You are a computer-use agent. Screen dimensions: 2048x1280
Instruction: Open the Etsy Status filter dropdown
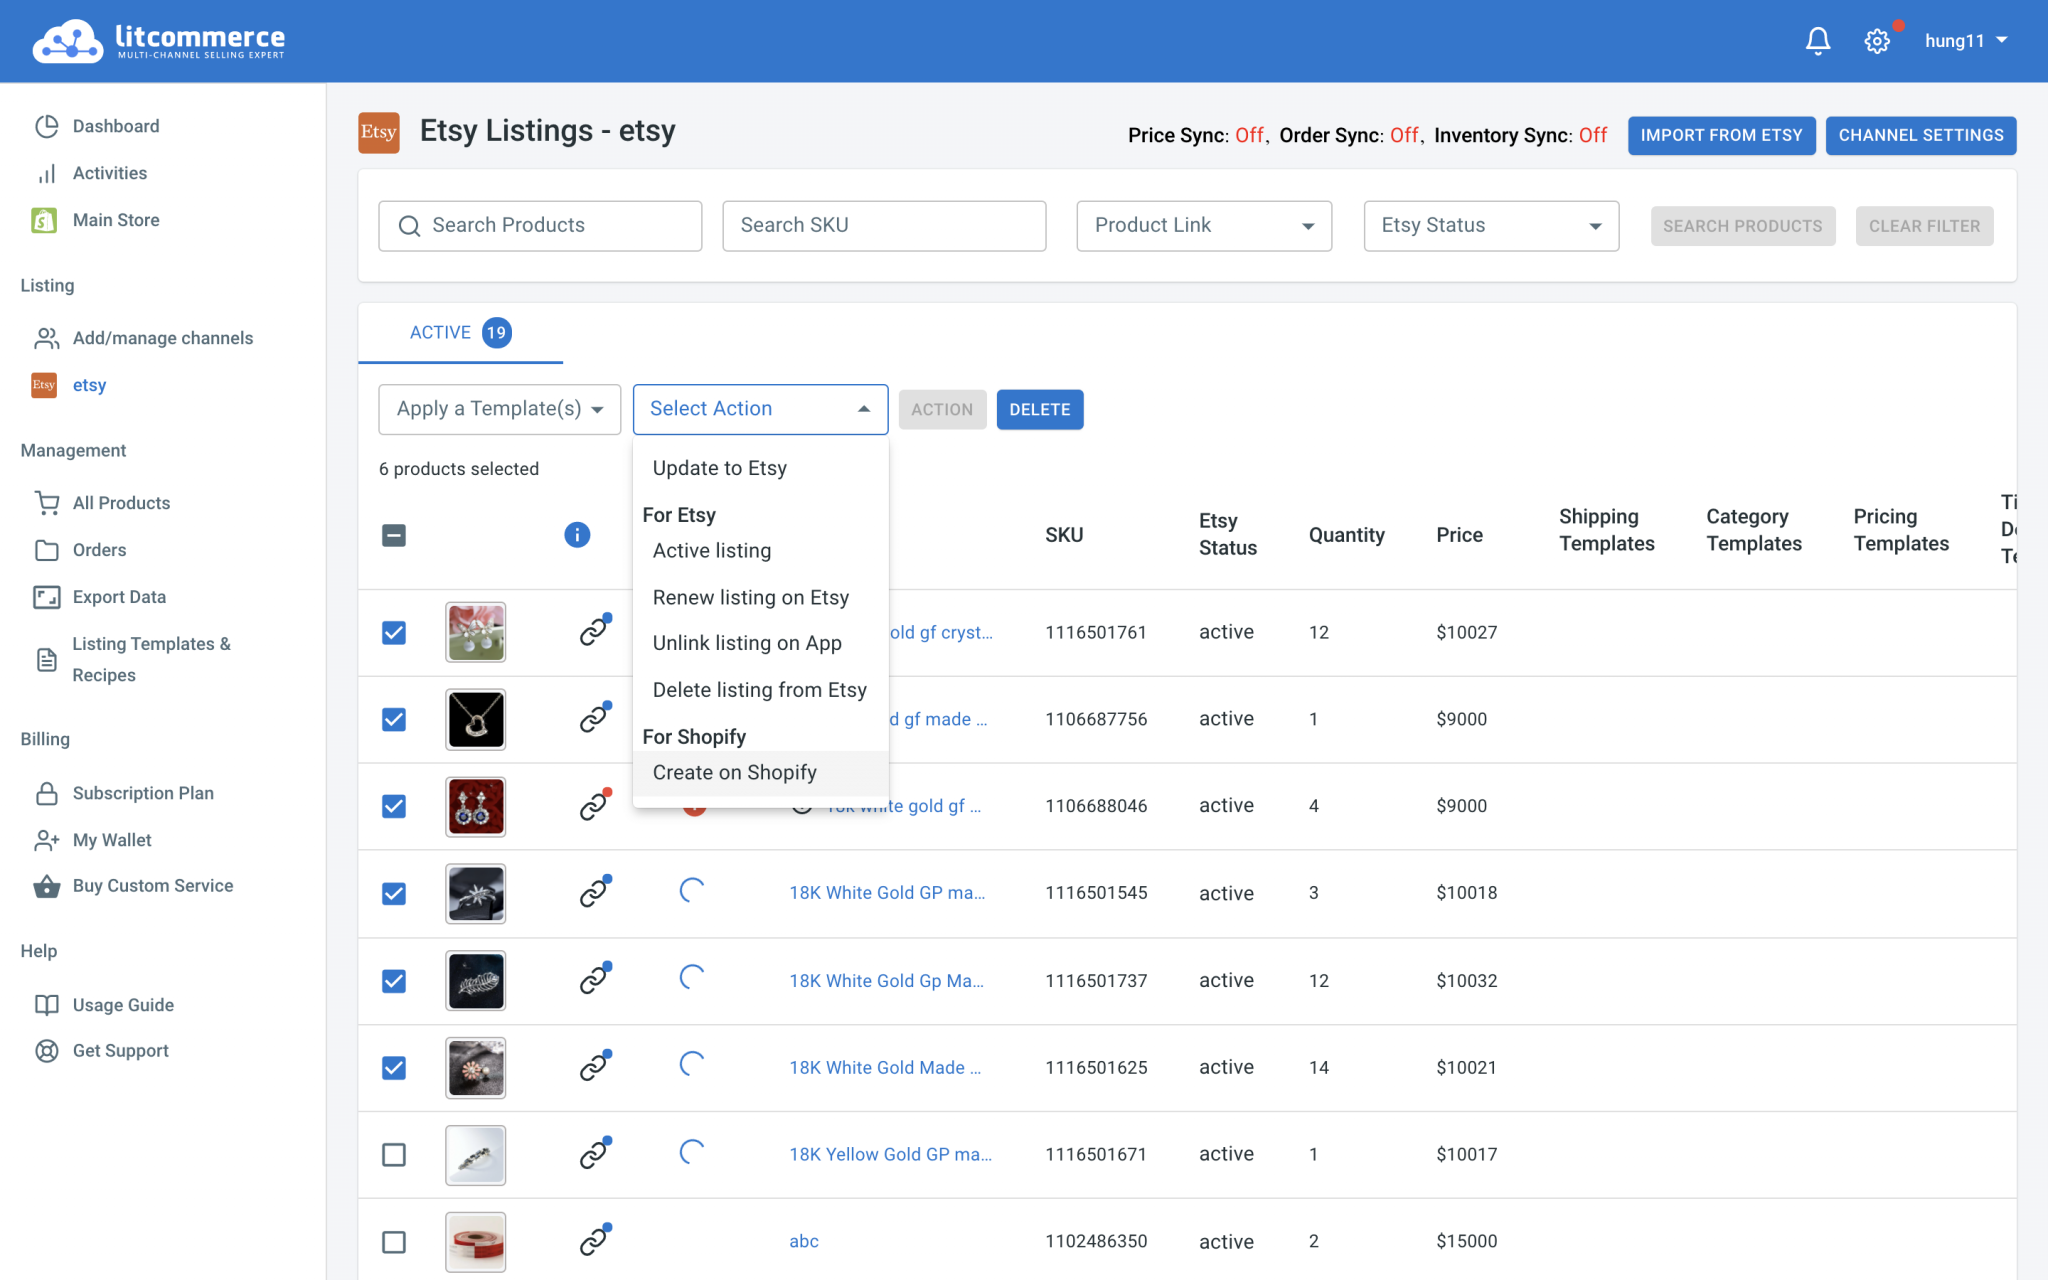(x=1491, y=226)
